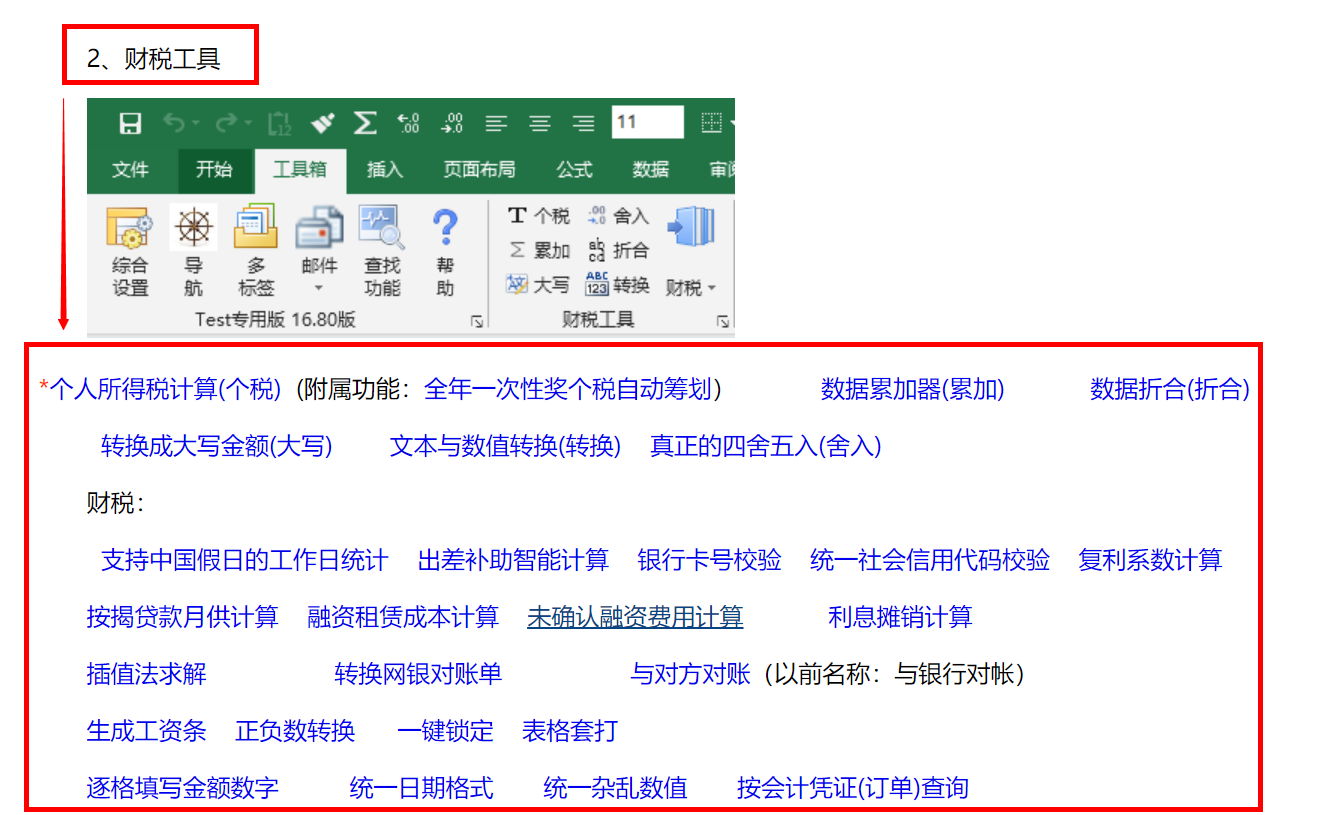Open 统一社会信用代码校验 link

click(x=930, y=560)
